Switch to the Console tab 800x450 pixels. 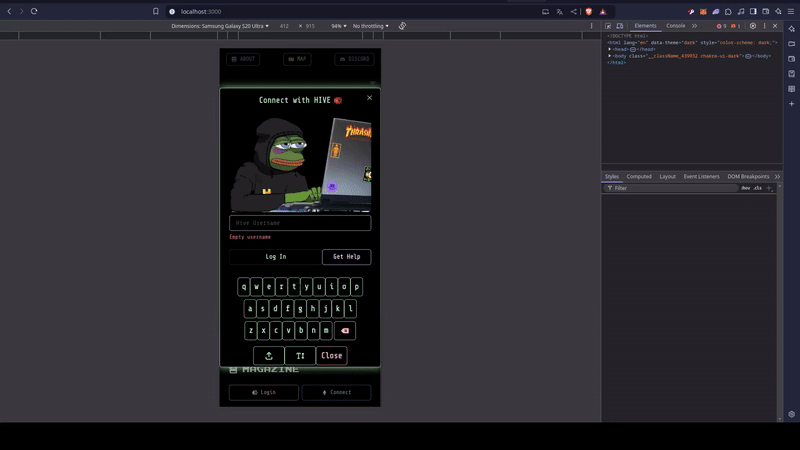point(676,26)
